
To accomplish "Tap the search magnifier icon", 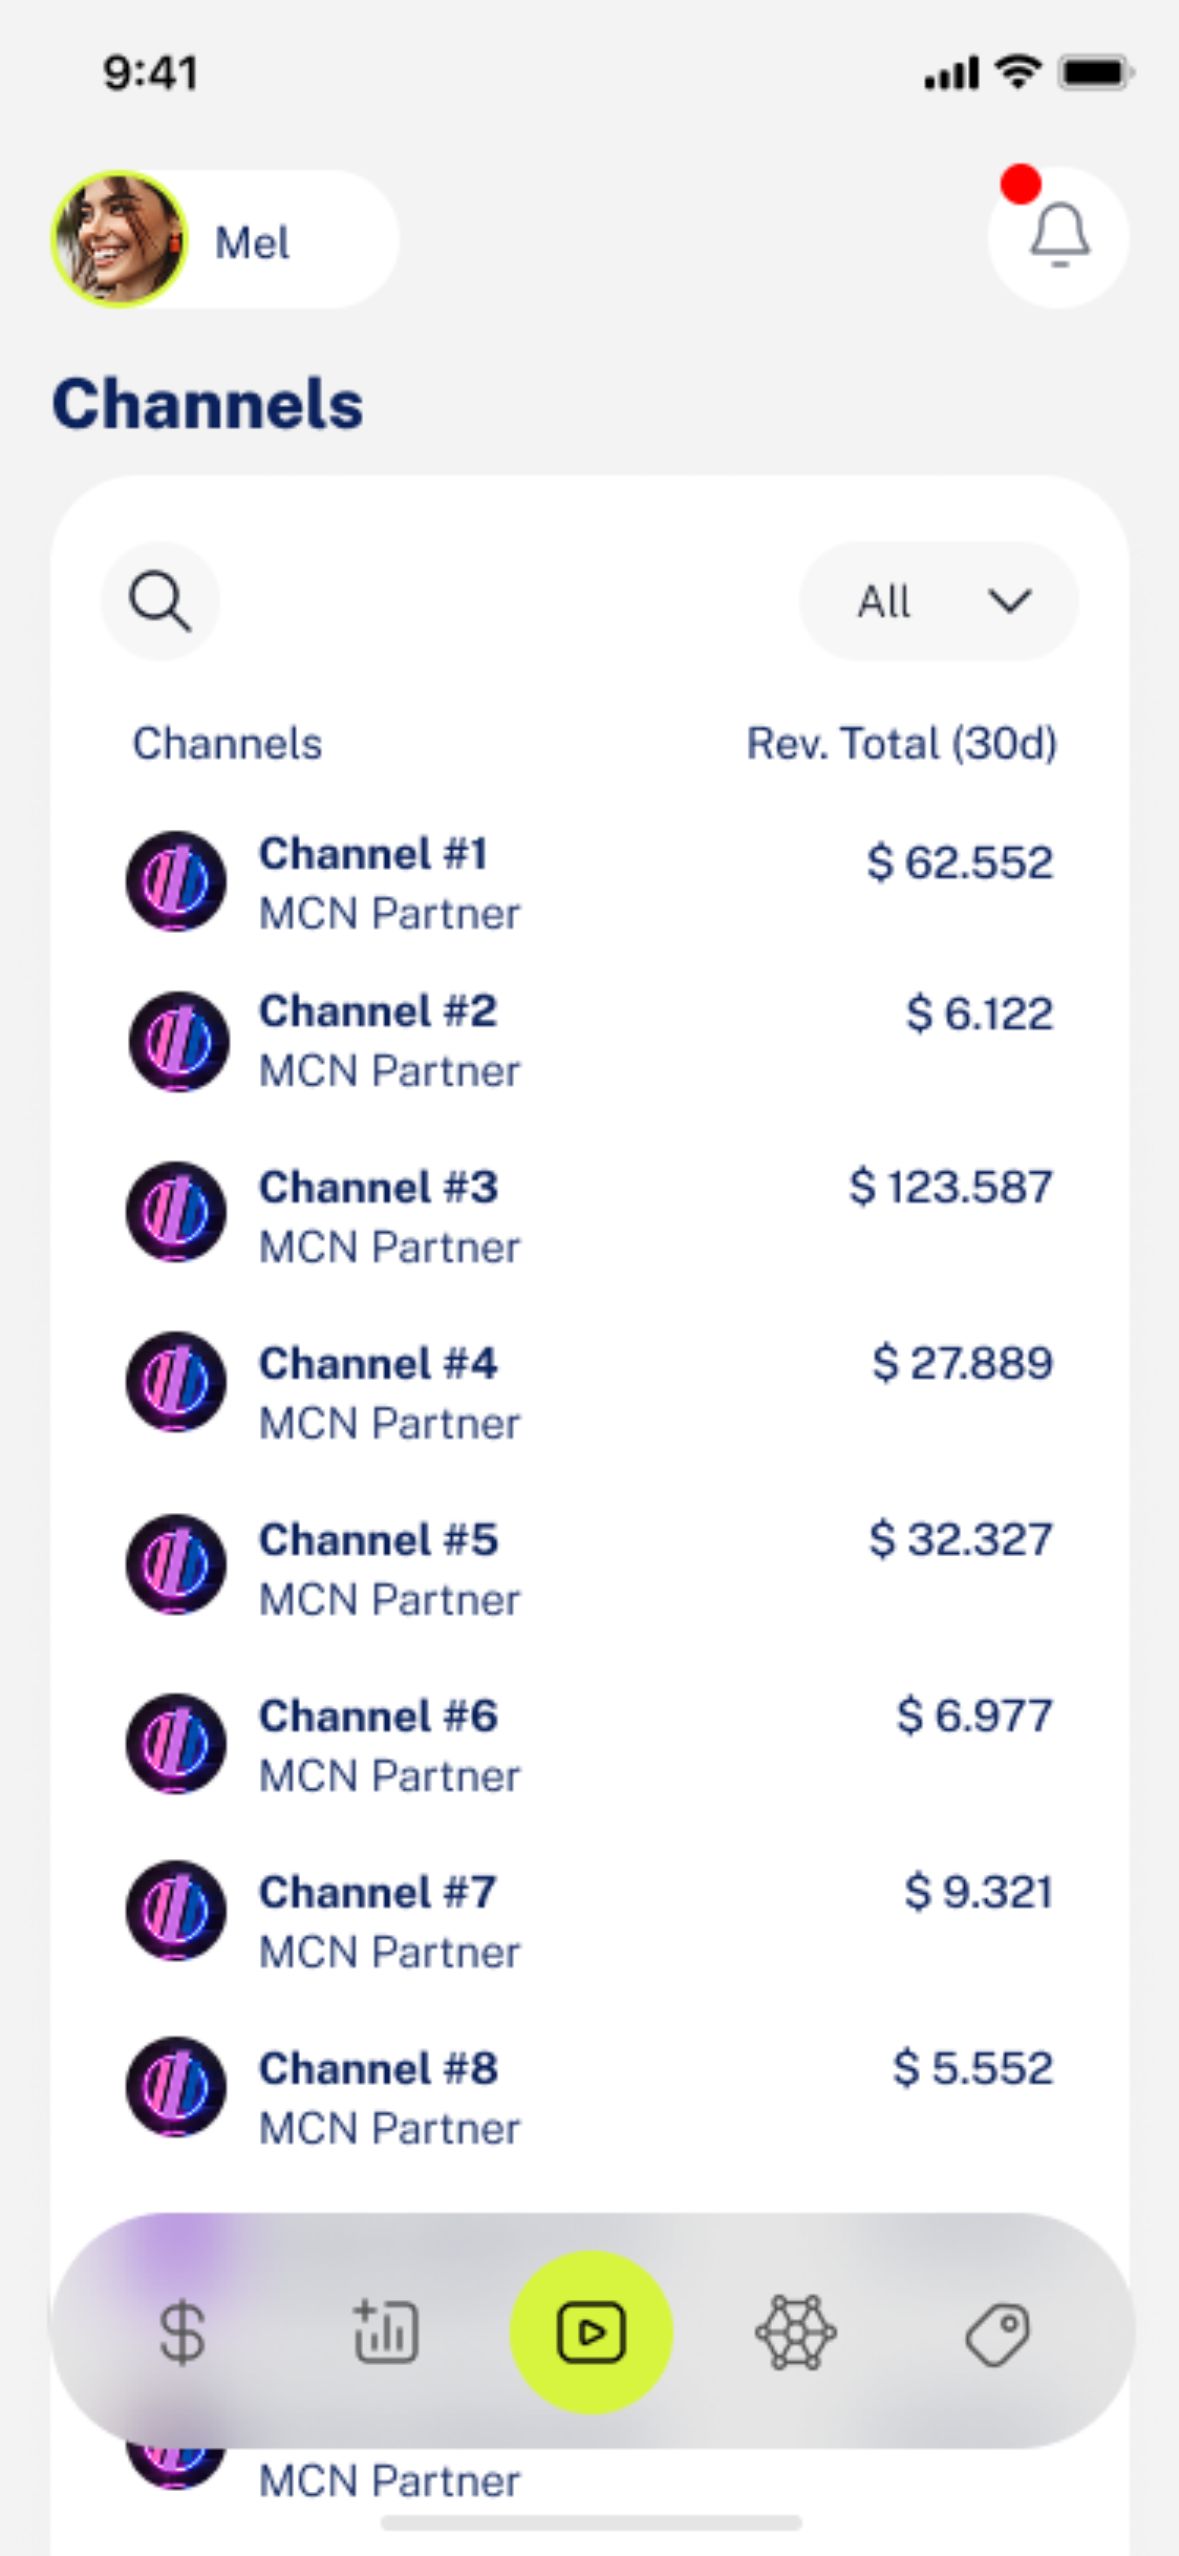I will 160,601.
